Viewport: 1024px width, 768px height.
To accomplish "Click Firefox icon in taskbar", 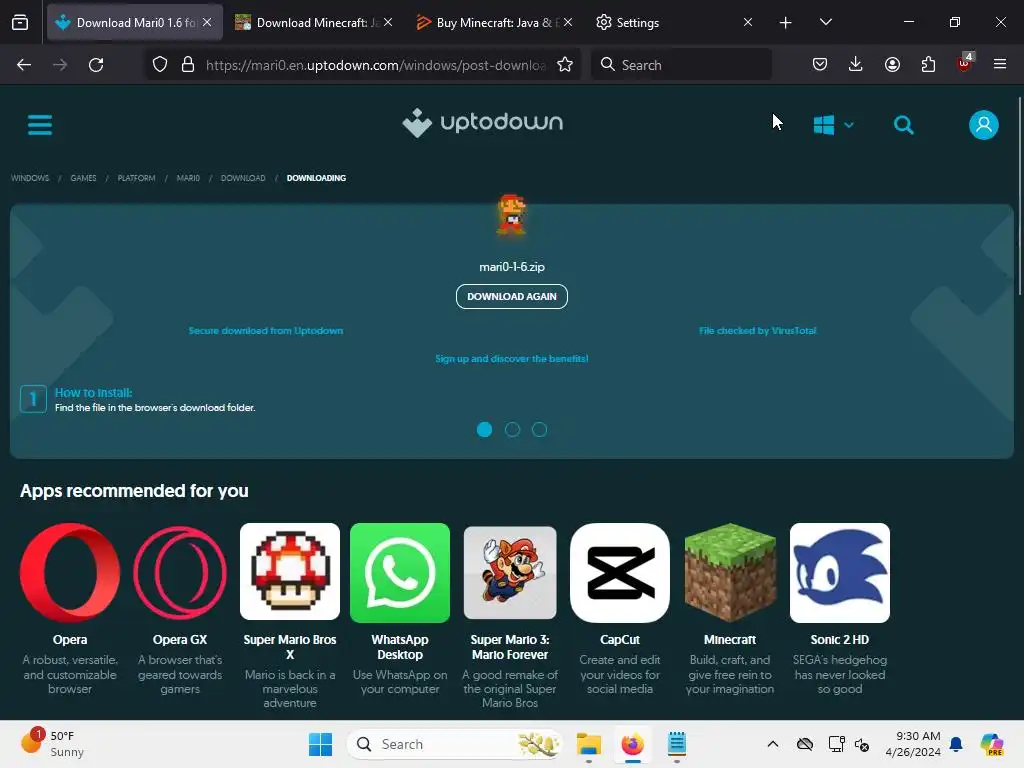I will pos(632,744).
